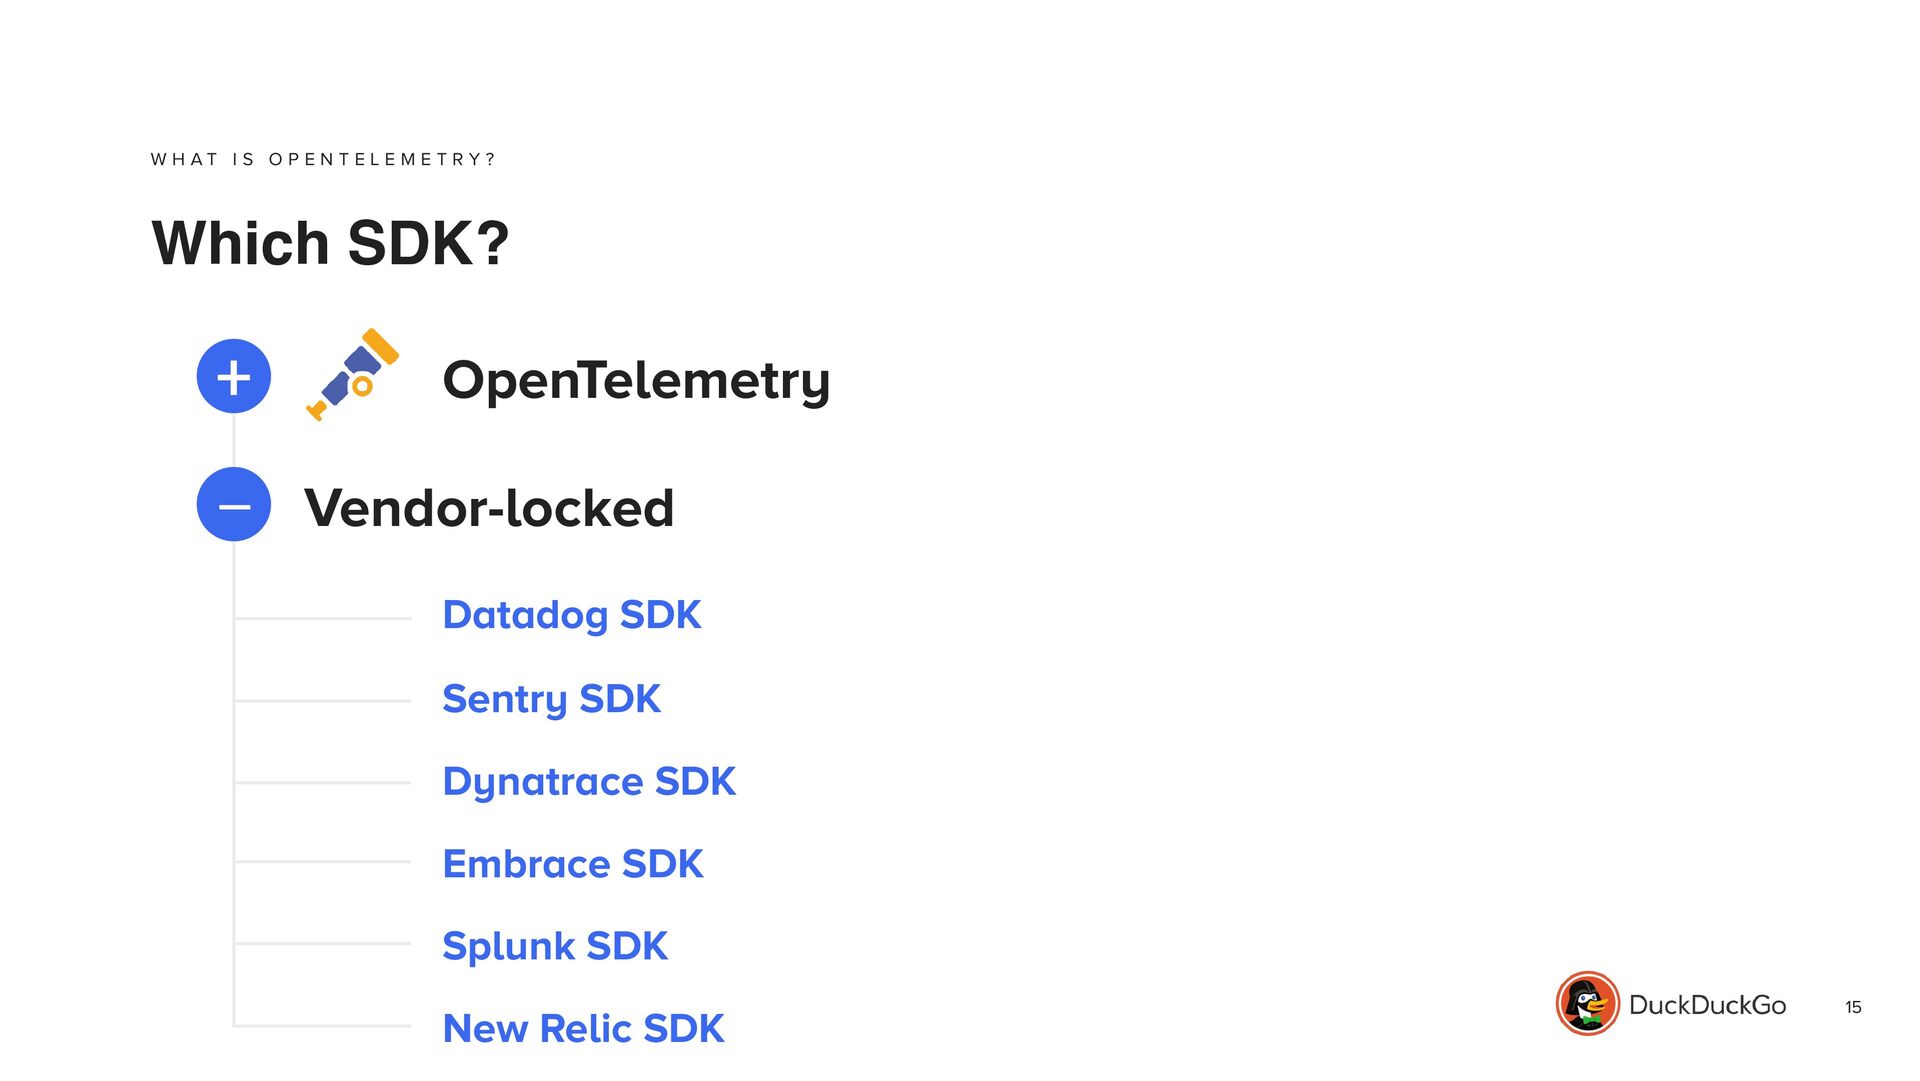The image size is (1920, 1081).
Task: Open the New Relic SDK entry
Action: 583,1028
